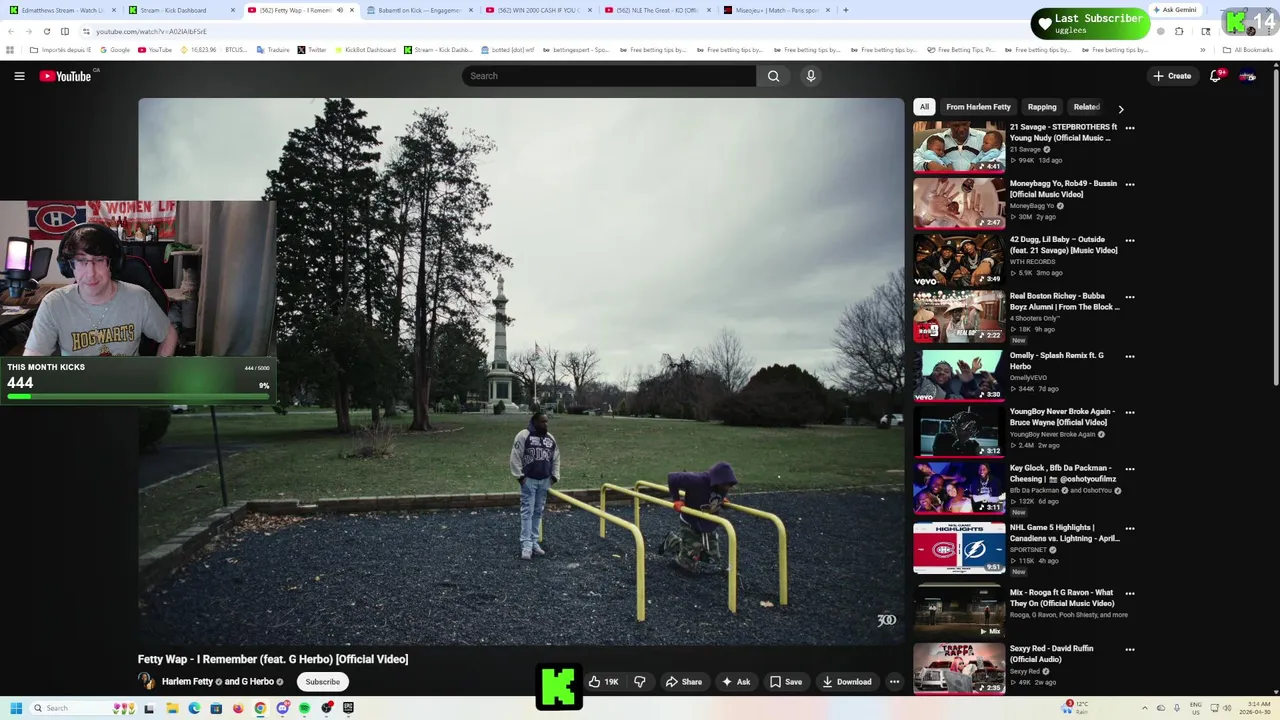Mute the playing Fetty Wap tab
The image size is (1280, 720).
pos(339,10)
